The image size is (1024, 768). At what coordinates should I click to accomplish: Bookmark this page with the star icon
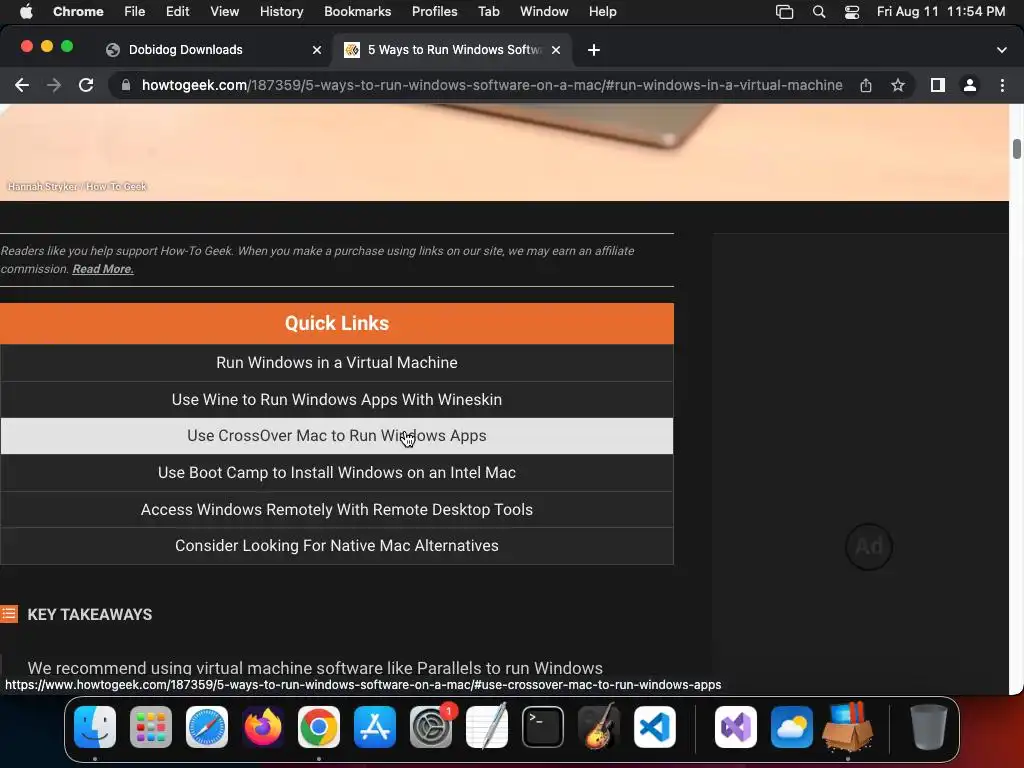[x=898, y=85]
